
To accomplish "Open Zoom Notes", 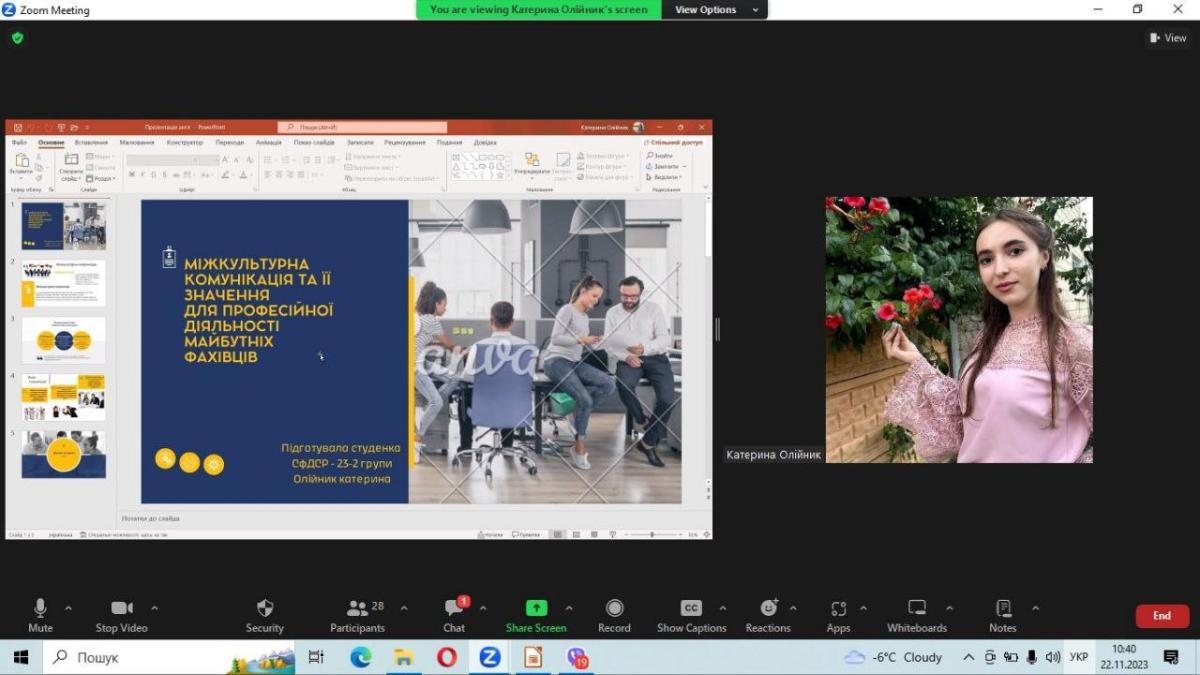I will pos(1003,615).
